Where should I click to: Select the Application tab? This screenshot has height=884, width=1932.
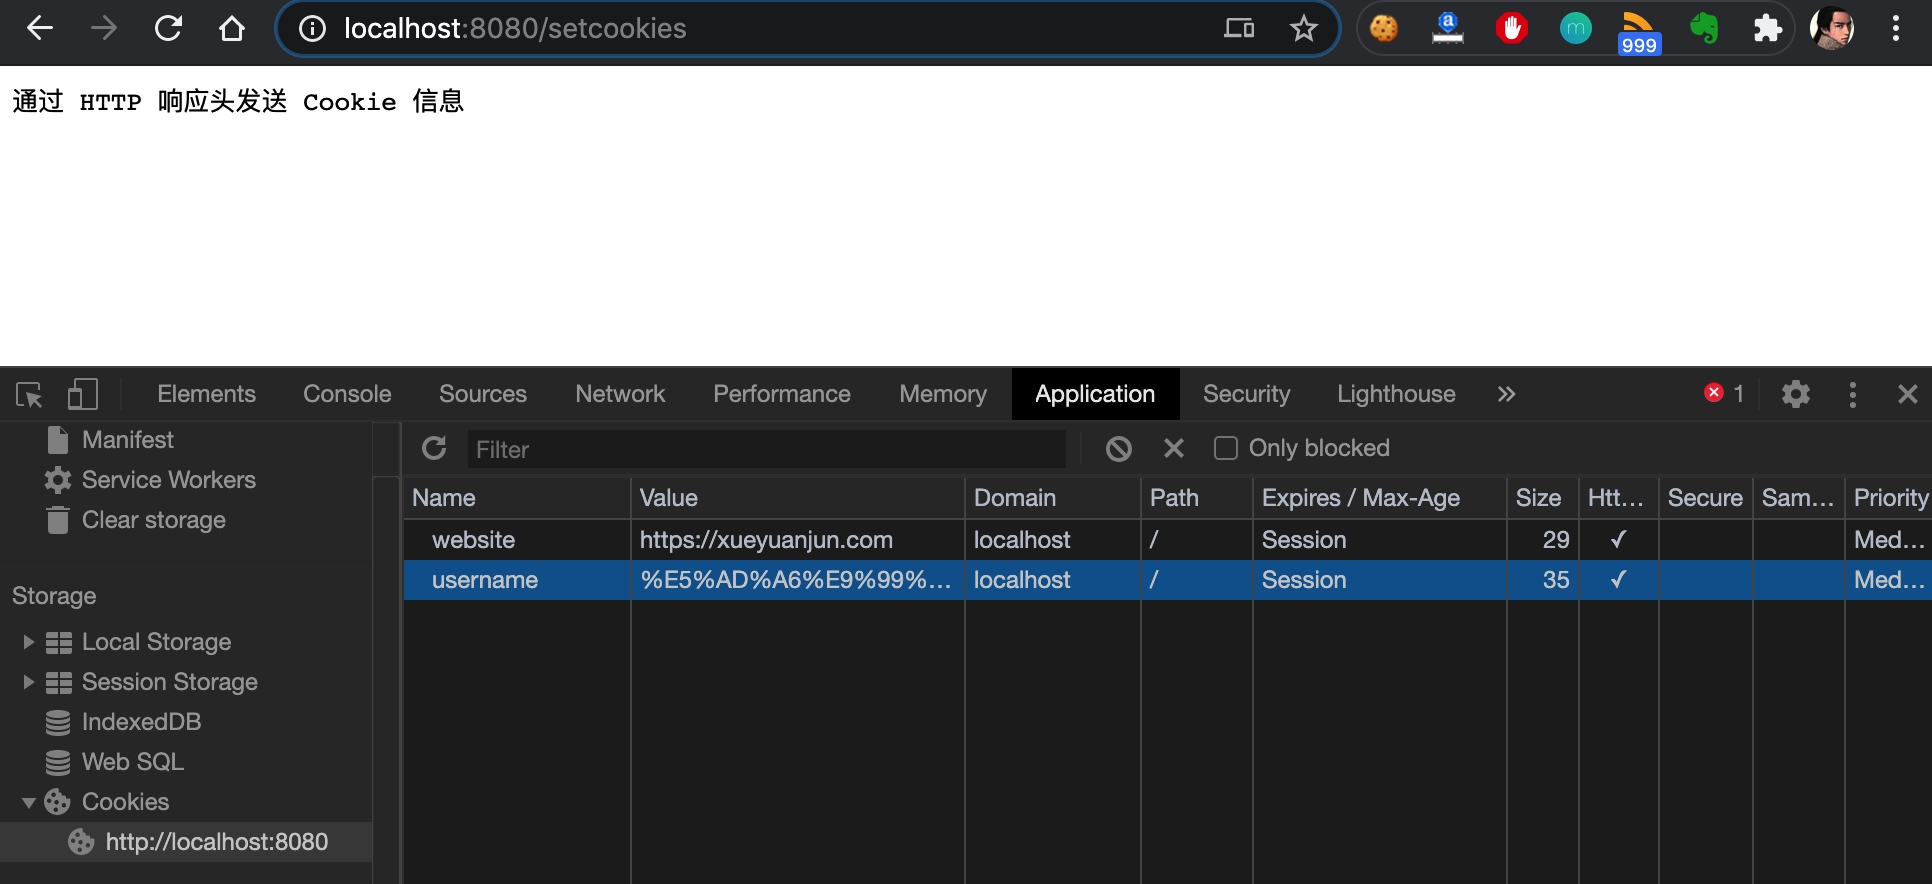(x=1095, y=394)
